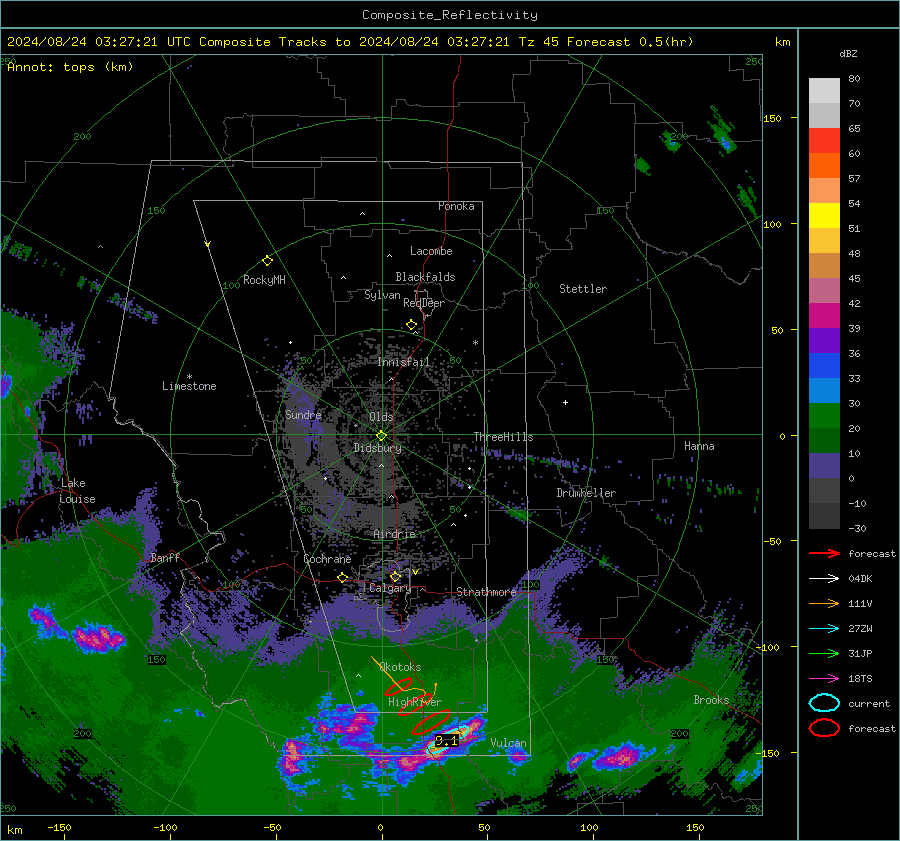Image resolution: width=900 pixels, height=841 pixels.
Task: Click the Calgary city label
Action: (390, 588)
